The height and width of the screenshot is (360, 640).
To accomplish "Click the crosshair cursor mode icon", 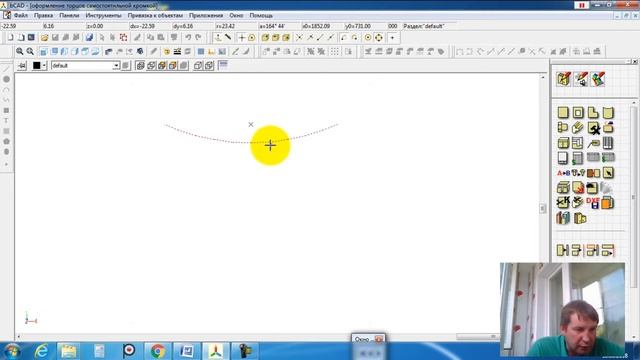I will point(241,38).
